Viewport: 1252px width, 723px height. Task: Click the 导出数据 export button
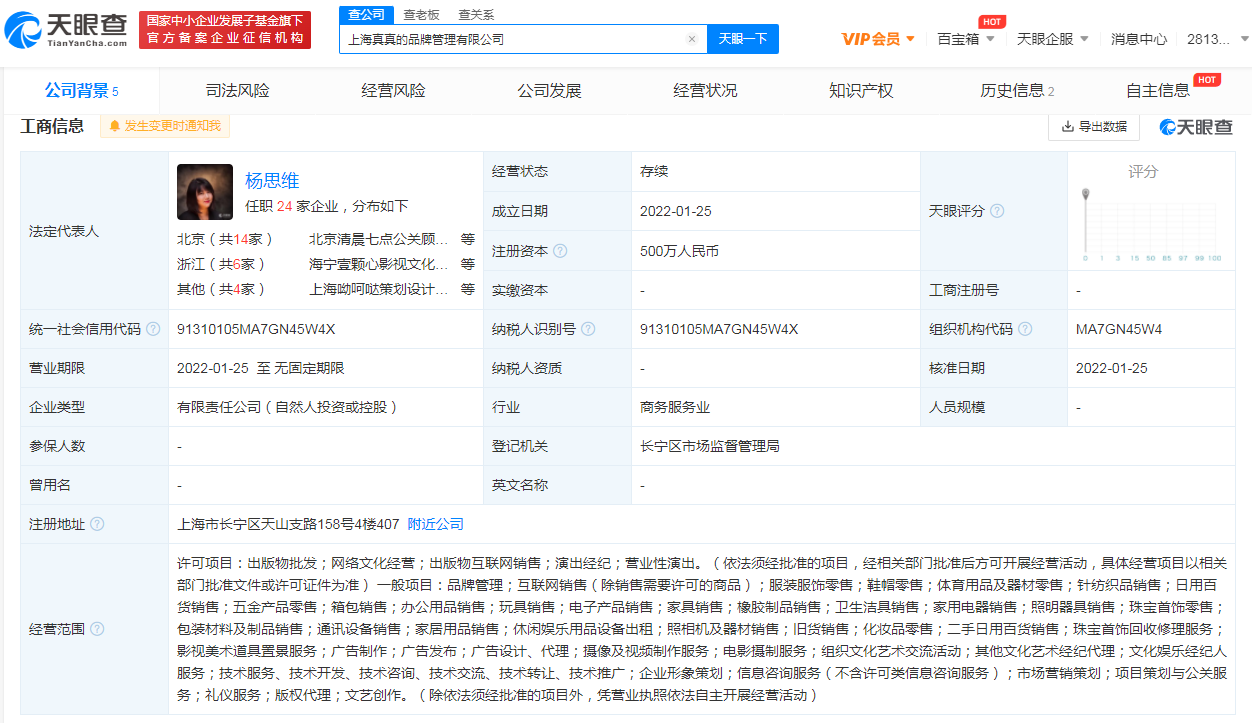click(x=1094, y=127)
